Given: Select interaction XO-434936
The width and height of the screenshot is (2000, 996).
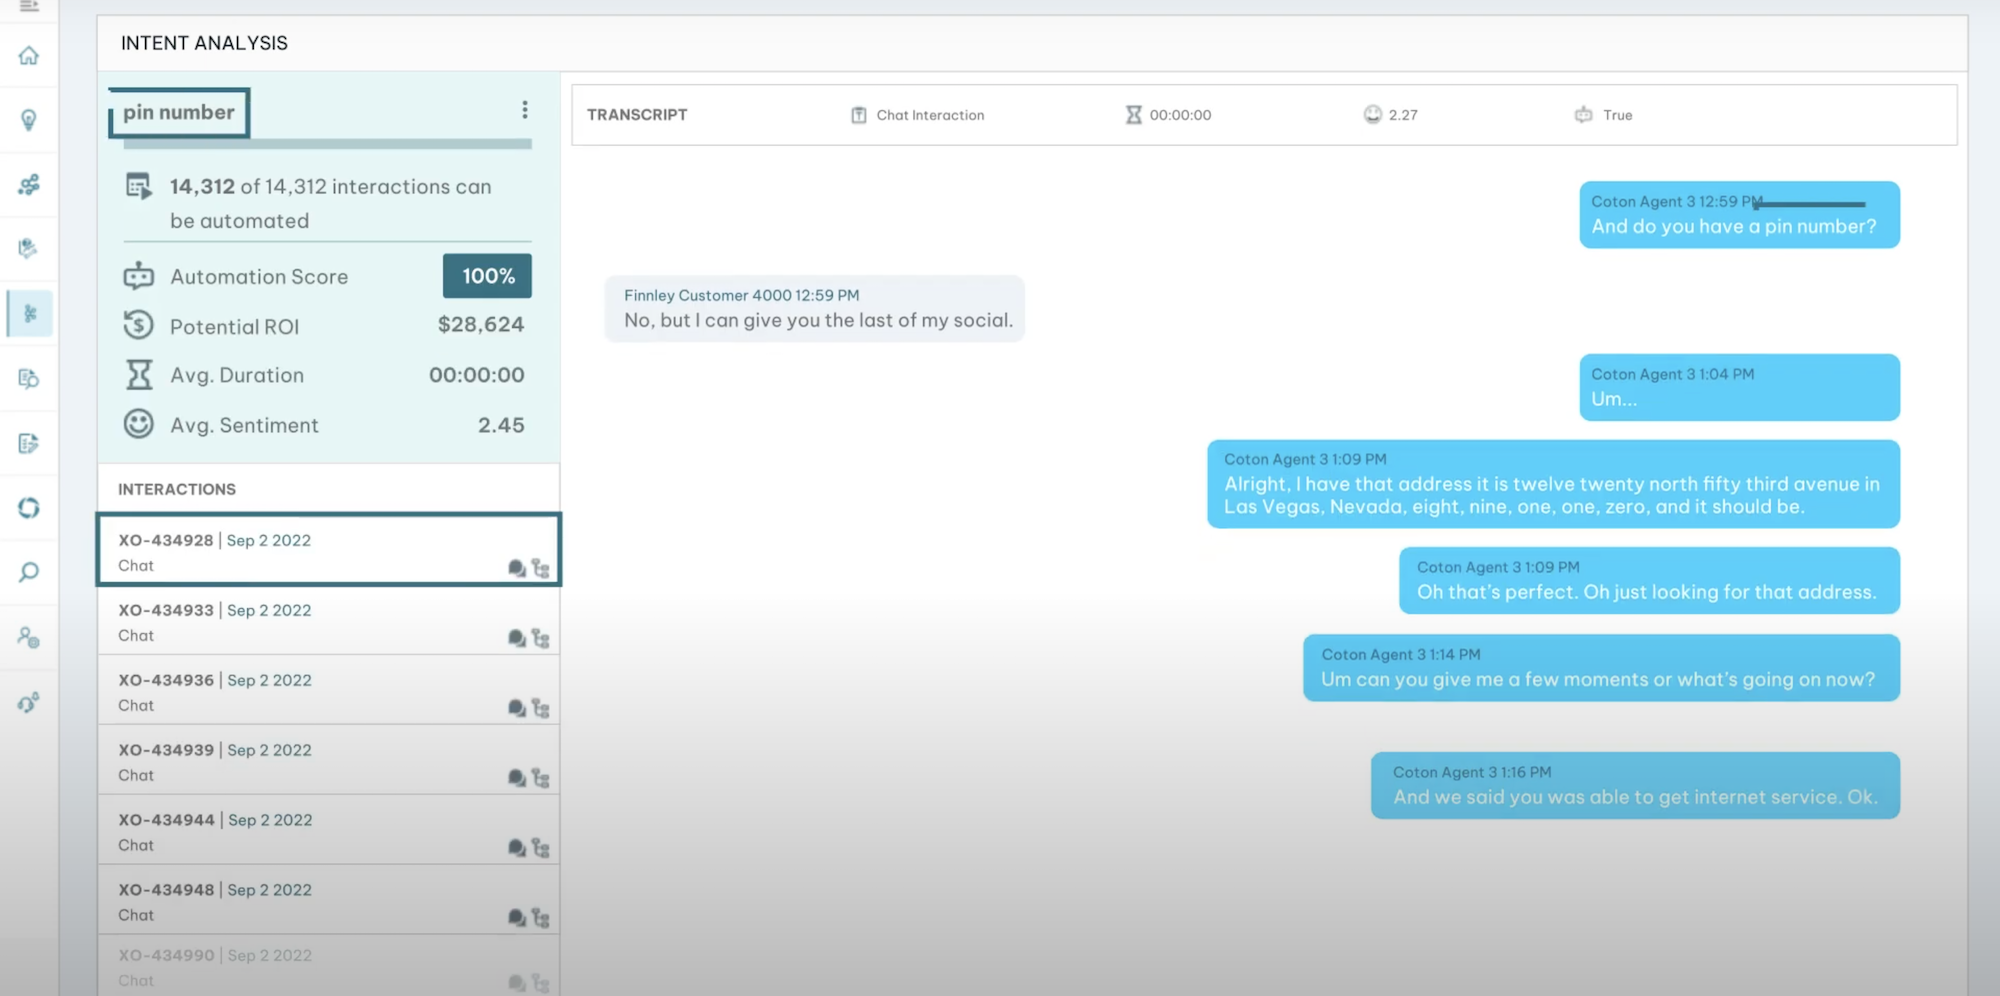Looking at the screenshot, I should click(329, 691).
